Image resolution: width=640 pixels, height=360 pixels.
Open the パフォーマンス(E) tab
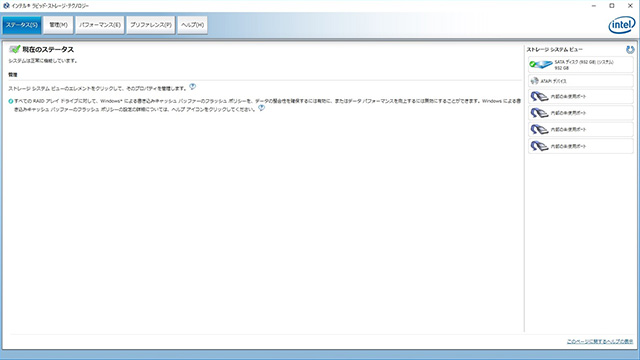100,25
